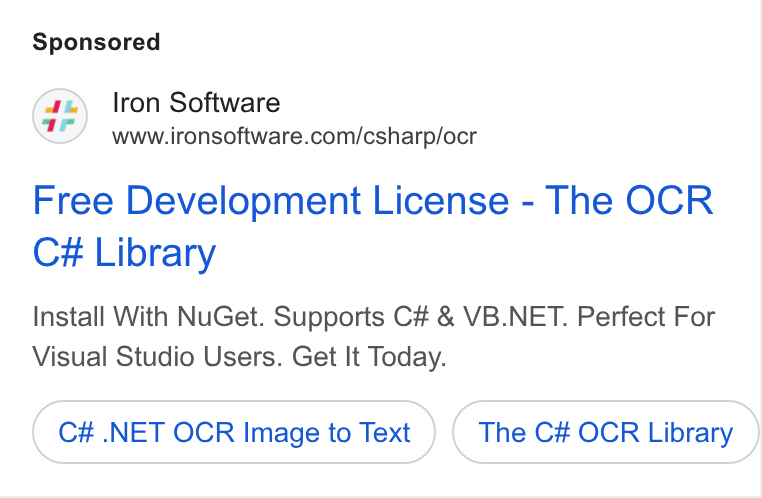Open the Free Development License ad headline
This screenshot has width=762, height=498.
[x=373, y=226]
